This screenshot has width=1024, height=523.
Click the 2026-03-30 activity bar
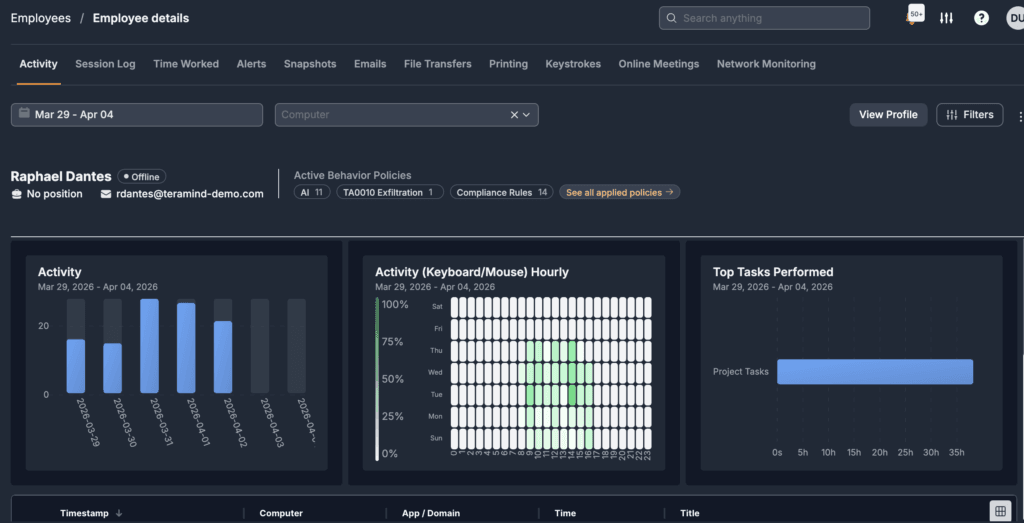[x=113, y=368]
